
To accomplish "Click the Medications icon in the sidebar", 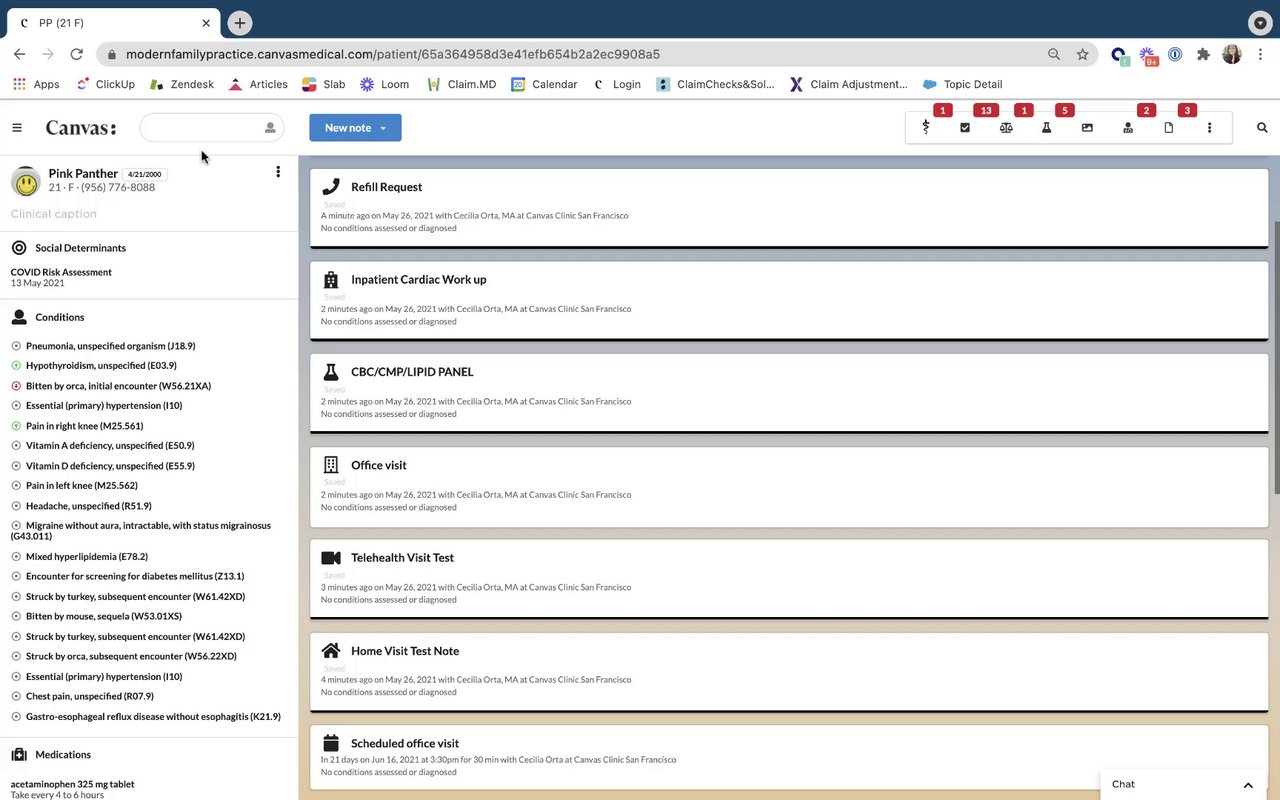I will pyautogui.click(x=19, y=755).
